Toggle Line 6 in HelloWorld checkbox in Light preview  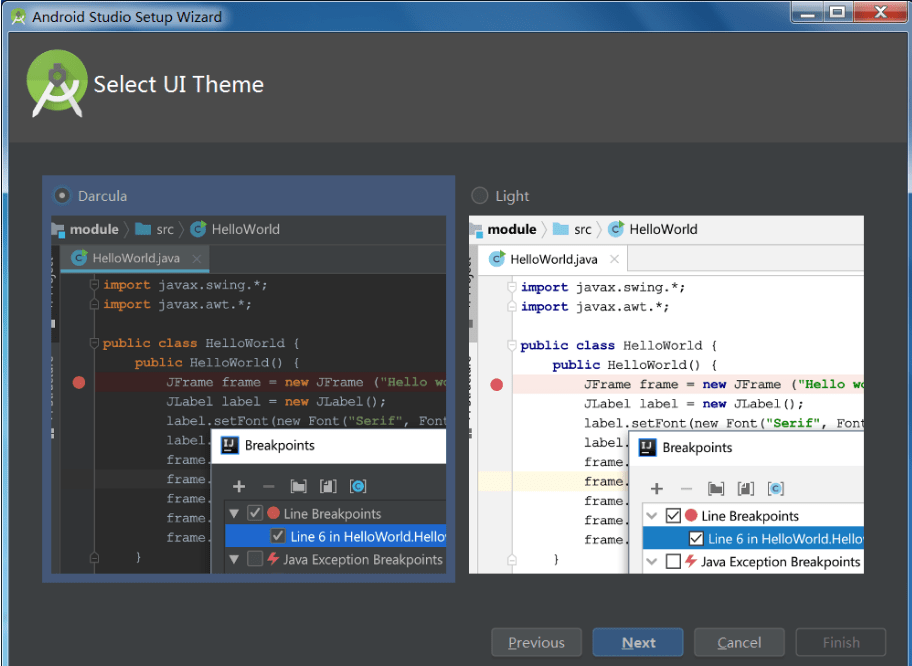tap(696, 539)
